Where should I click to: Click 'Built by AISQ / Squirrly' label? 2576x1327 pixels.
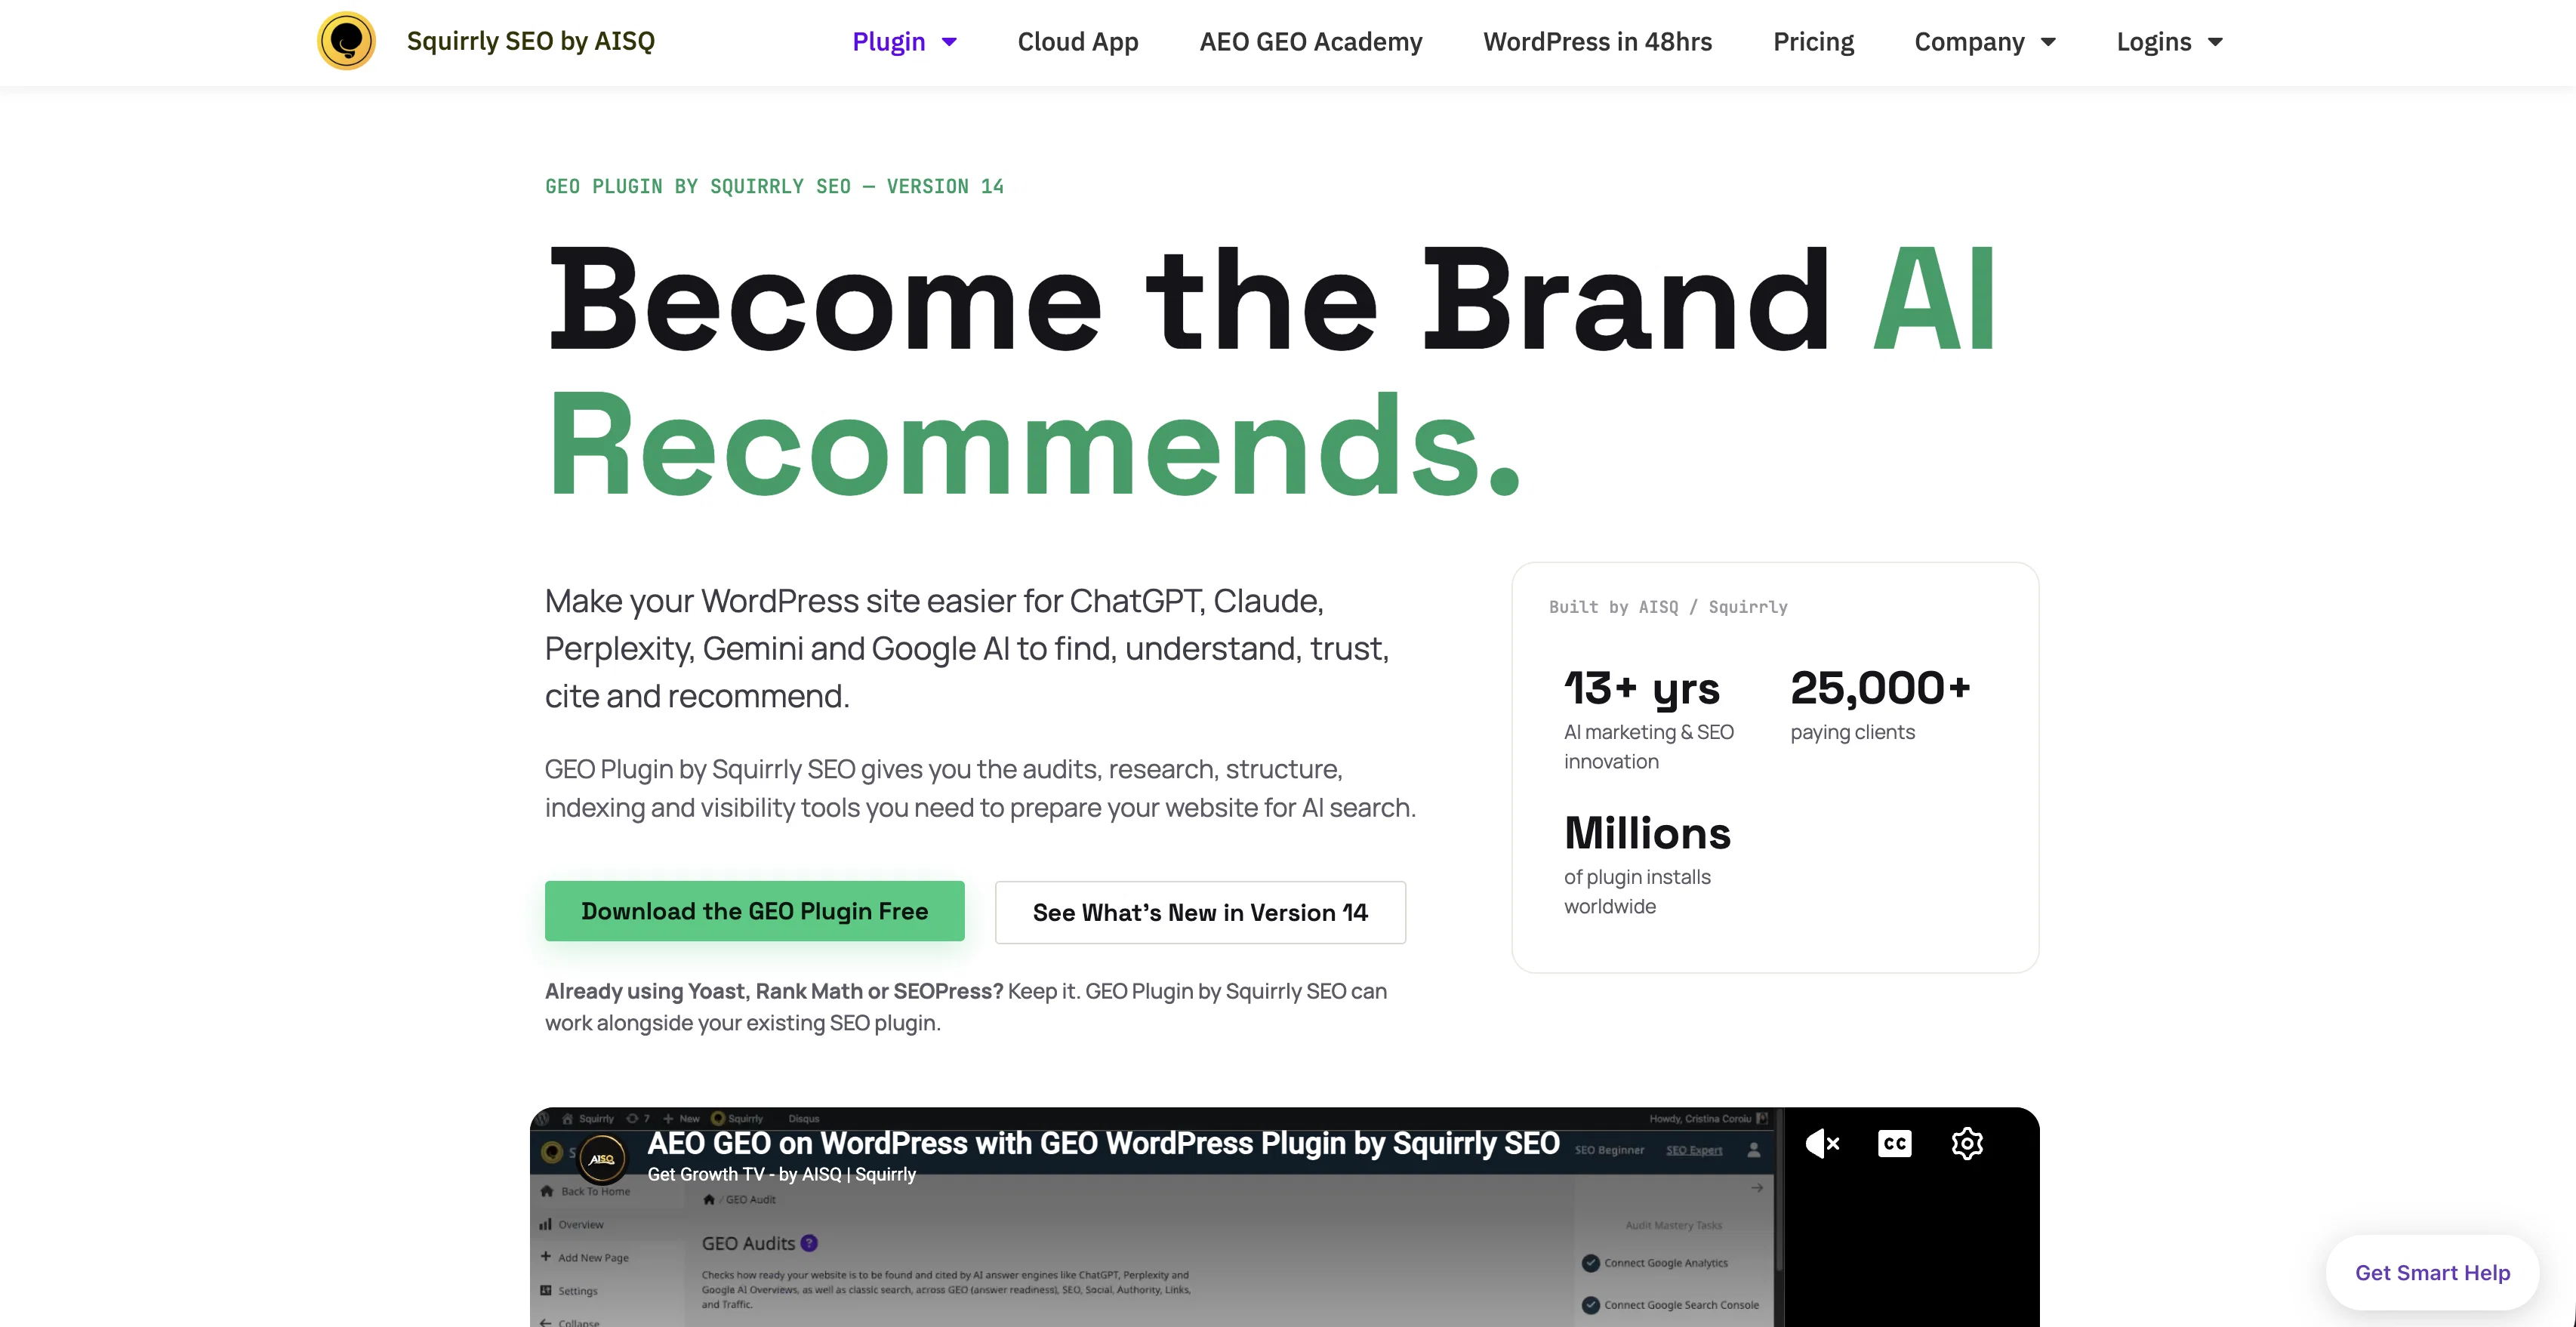point(1668,607)
